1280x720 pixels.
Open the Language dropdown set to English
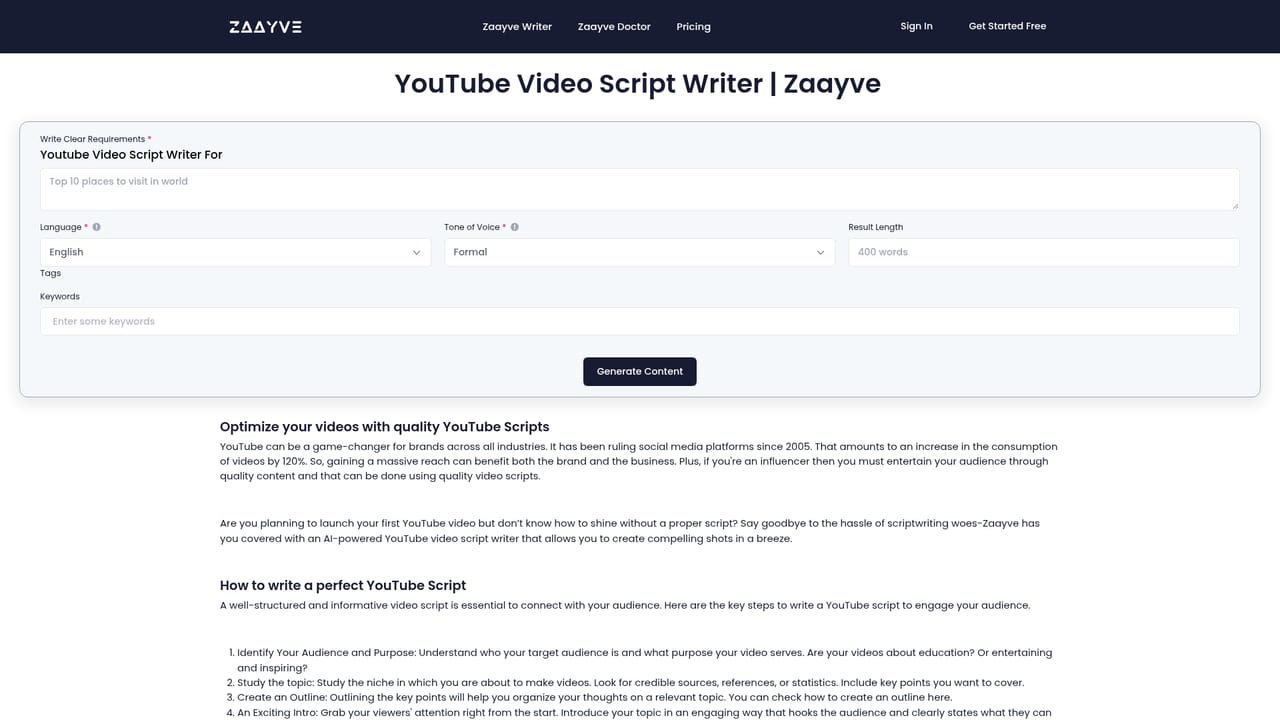point(235,252)
